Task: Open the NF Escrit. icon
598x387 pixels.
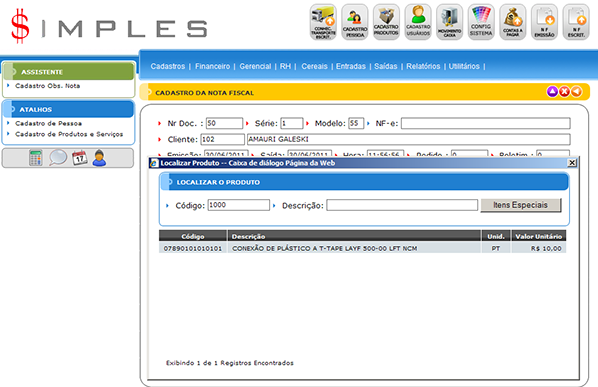Action: pos(576,22)
